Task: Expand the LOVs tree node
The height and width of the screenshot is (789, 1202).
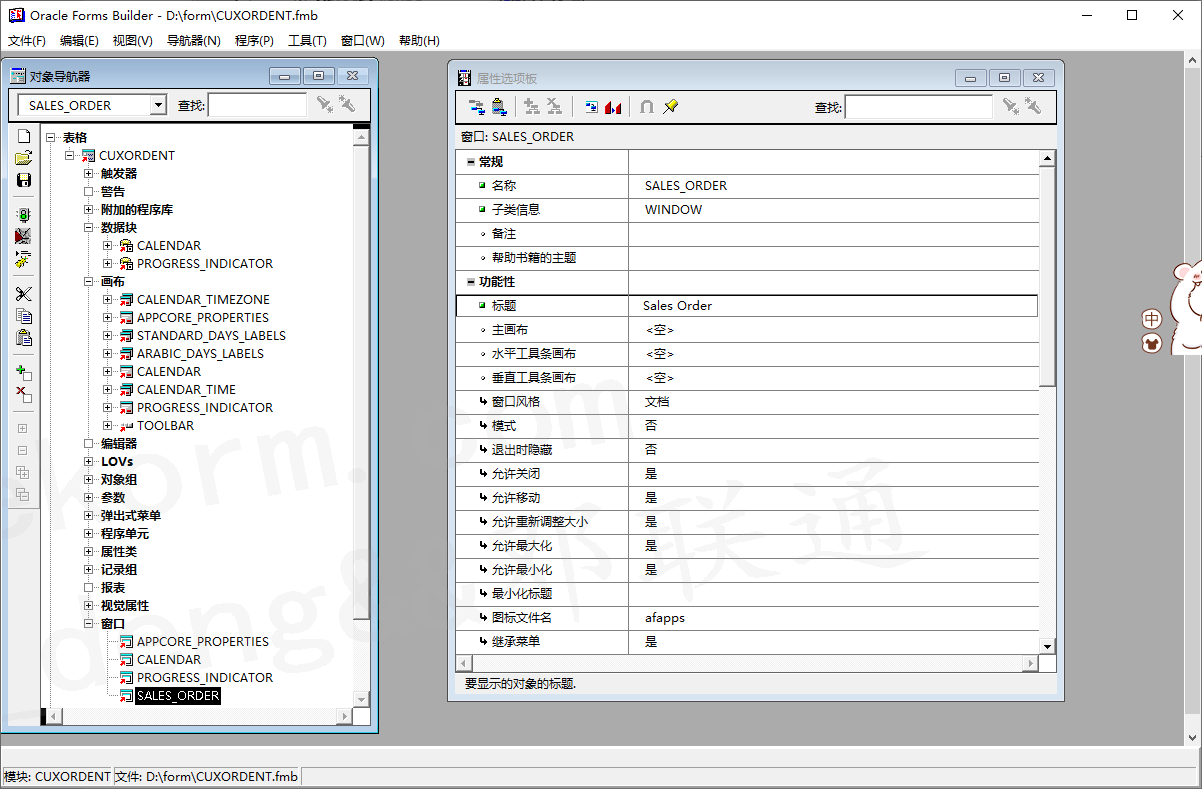Action: [90, 461]
